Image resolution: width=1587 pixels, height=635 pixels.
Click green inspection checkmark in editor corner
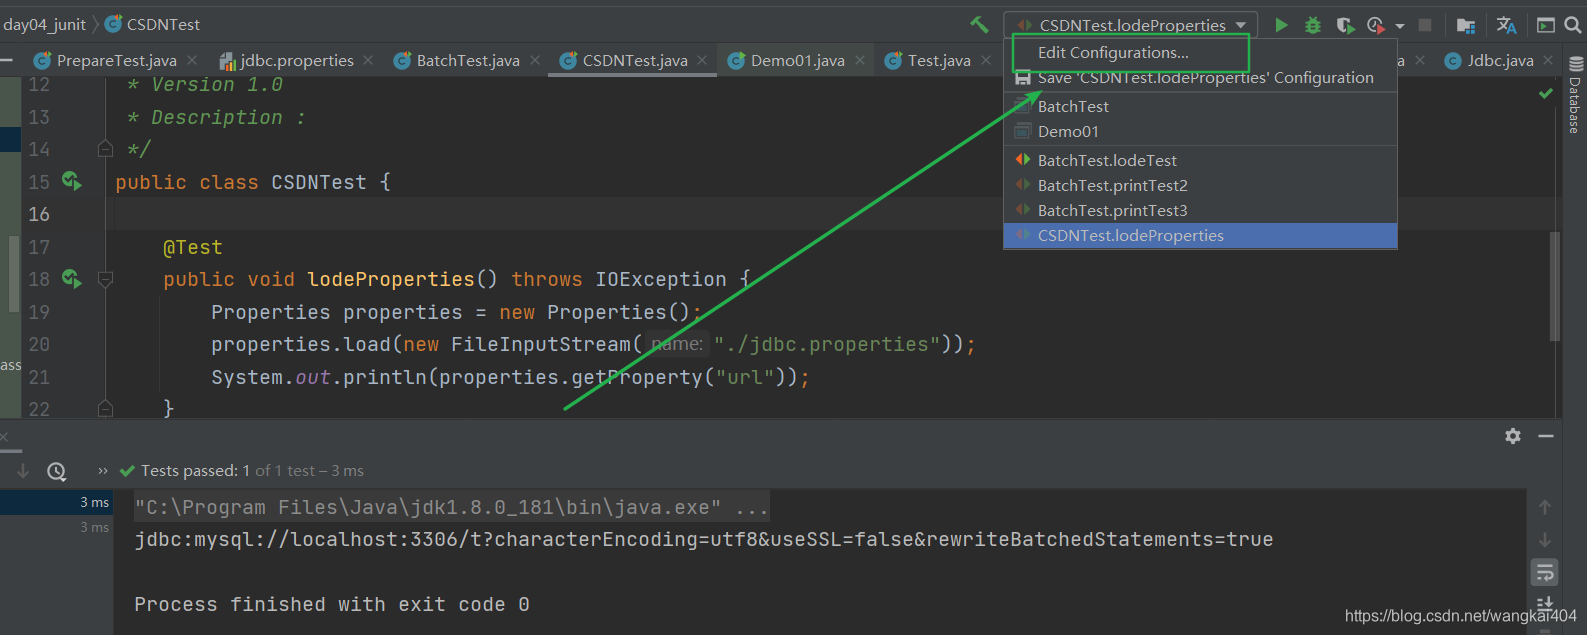pyautogui.click(x=1546, y=93)
